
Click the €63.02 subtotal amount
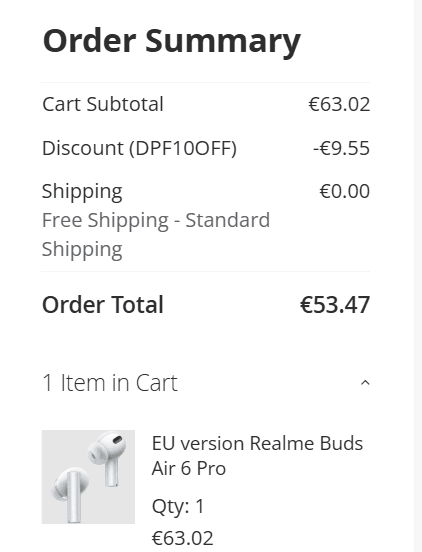339,104
